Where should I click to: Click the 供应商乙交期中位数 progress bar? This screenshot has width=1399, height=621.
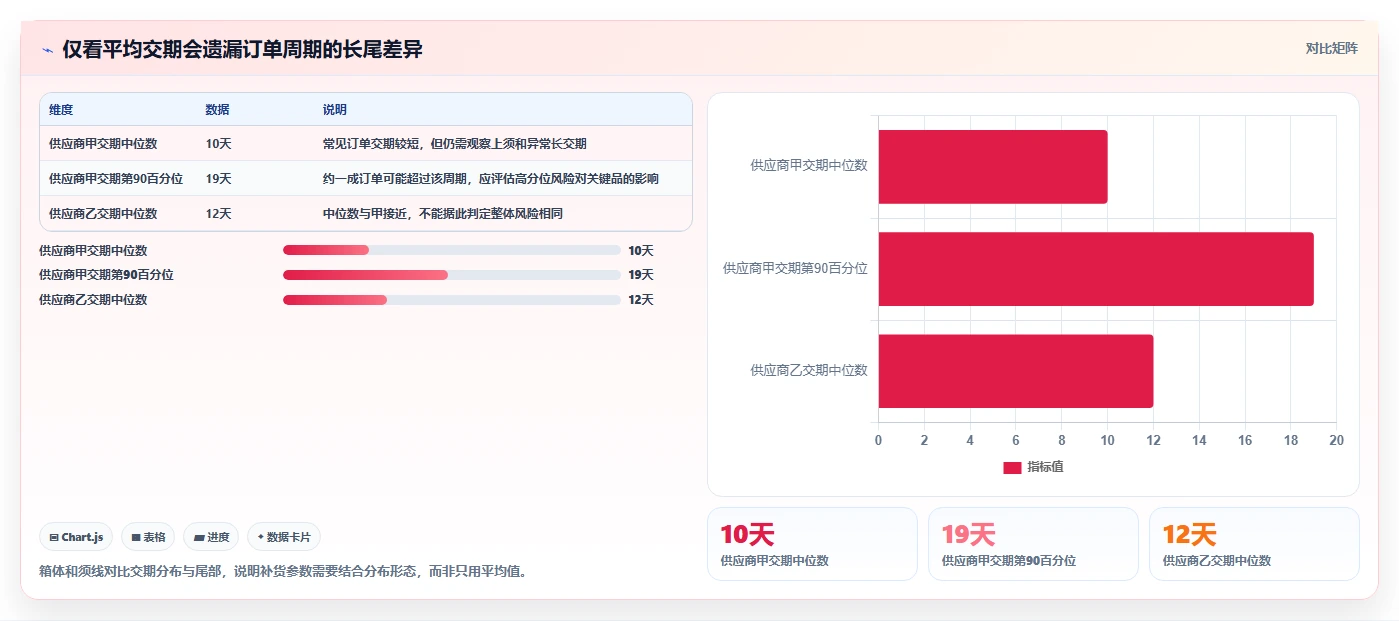pyautogui.click(x=452, y=299)
